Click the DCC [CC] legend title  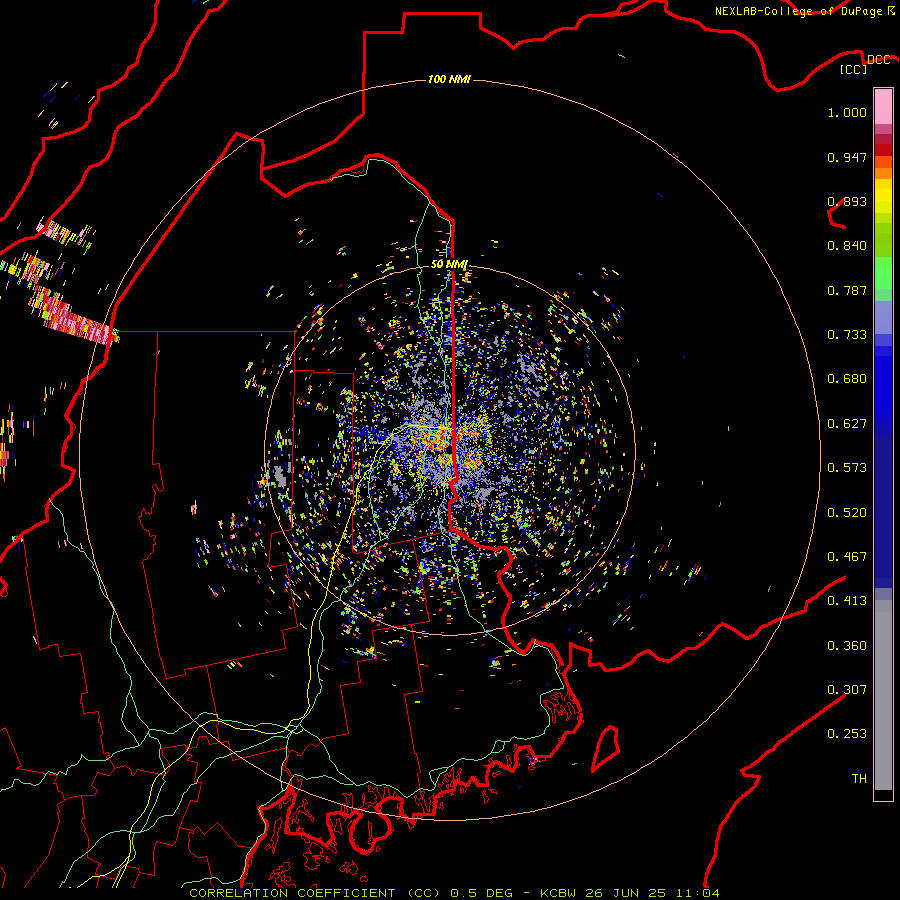click(865, 64)
